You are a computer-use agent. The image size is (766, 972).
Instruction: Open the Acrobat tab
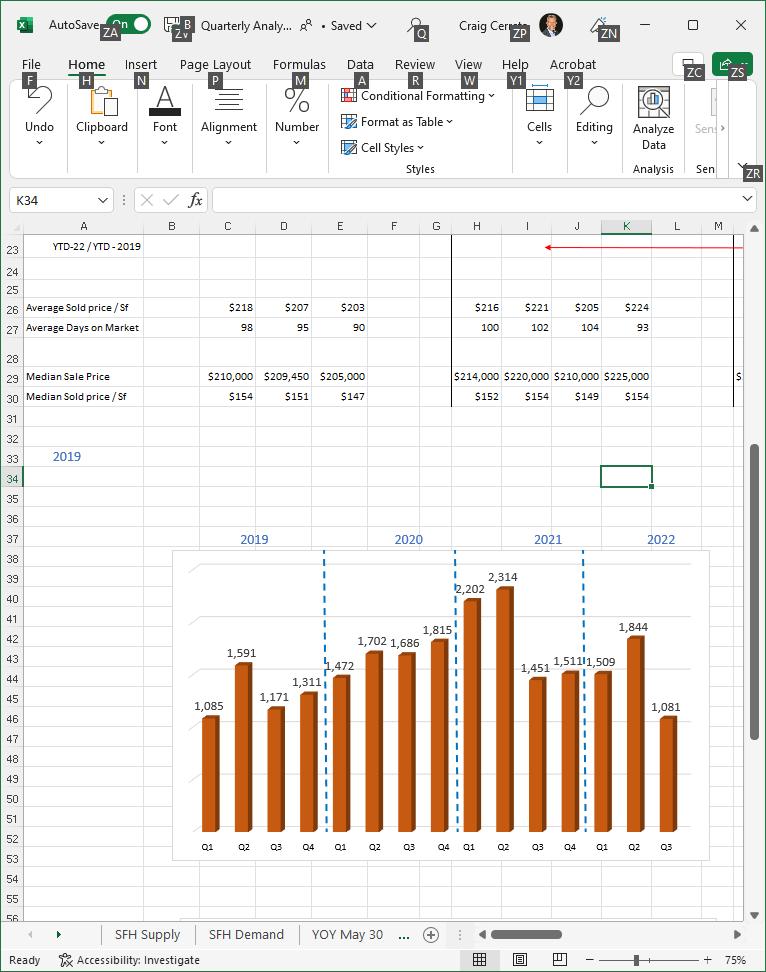click(x=573, y=64)
